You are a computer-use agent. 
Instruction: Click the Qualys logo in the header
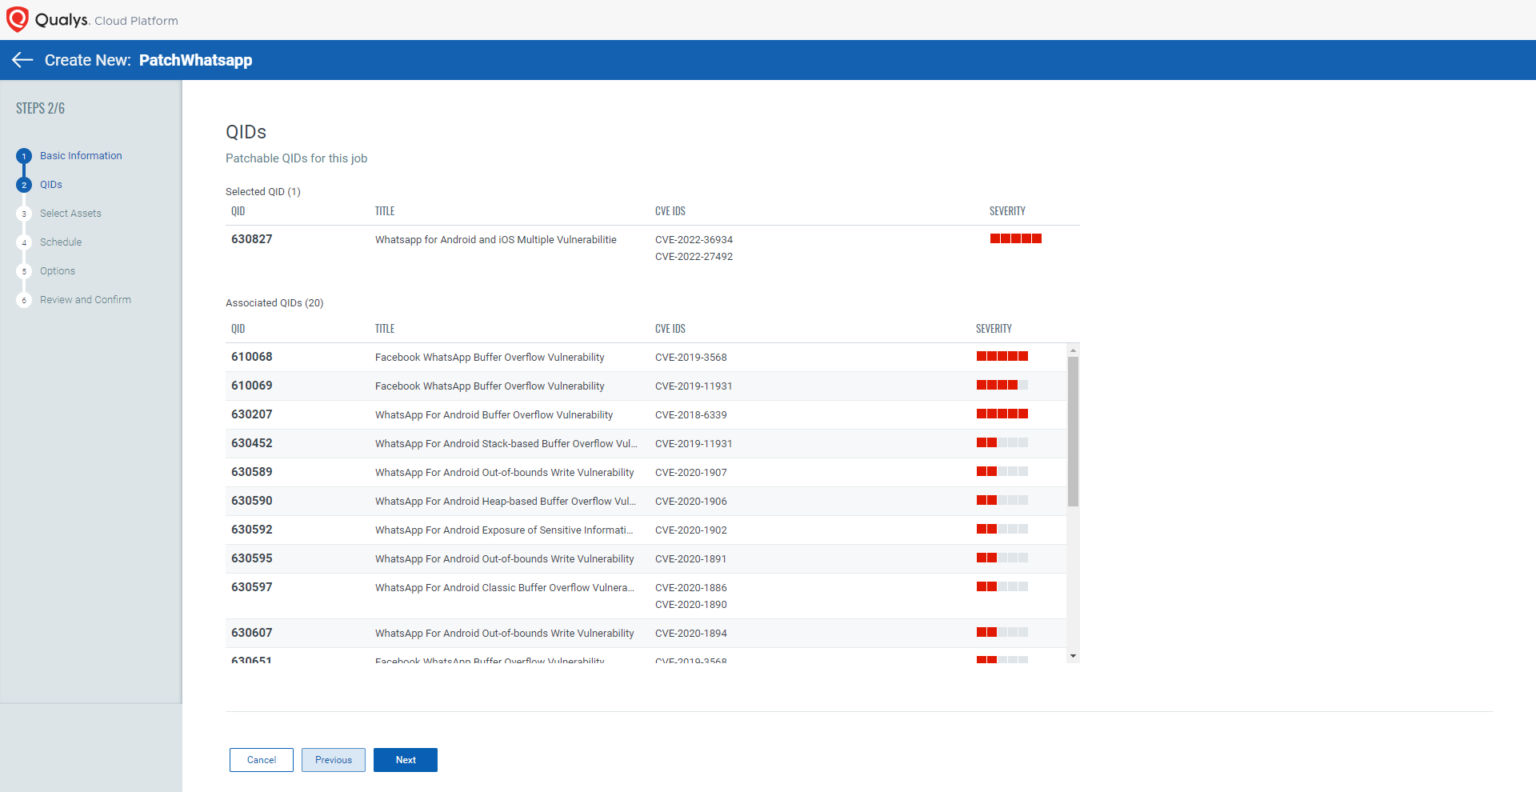tap(17, 18)
